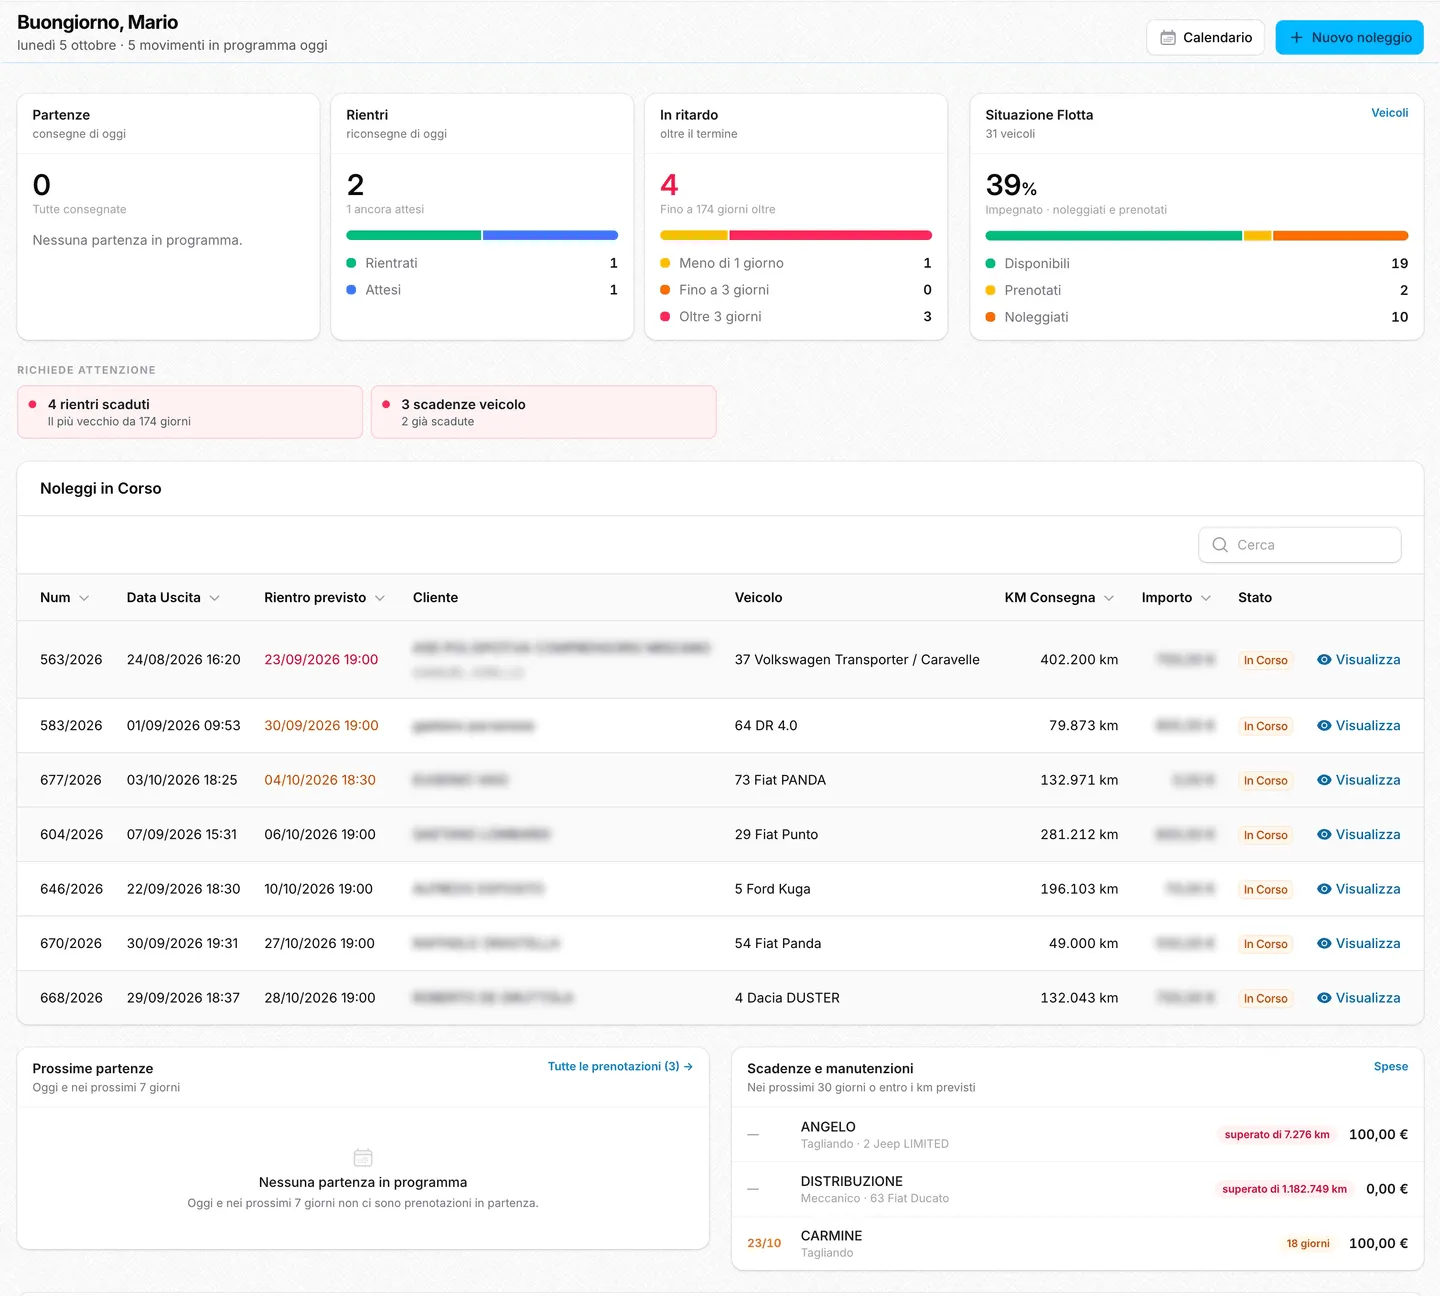Click the plus icon on Nuovo noleggio

1296,38
